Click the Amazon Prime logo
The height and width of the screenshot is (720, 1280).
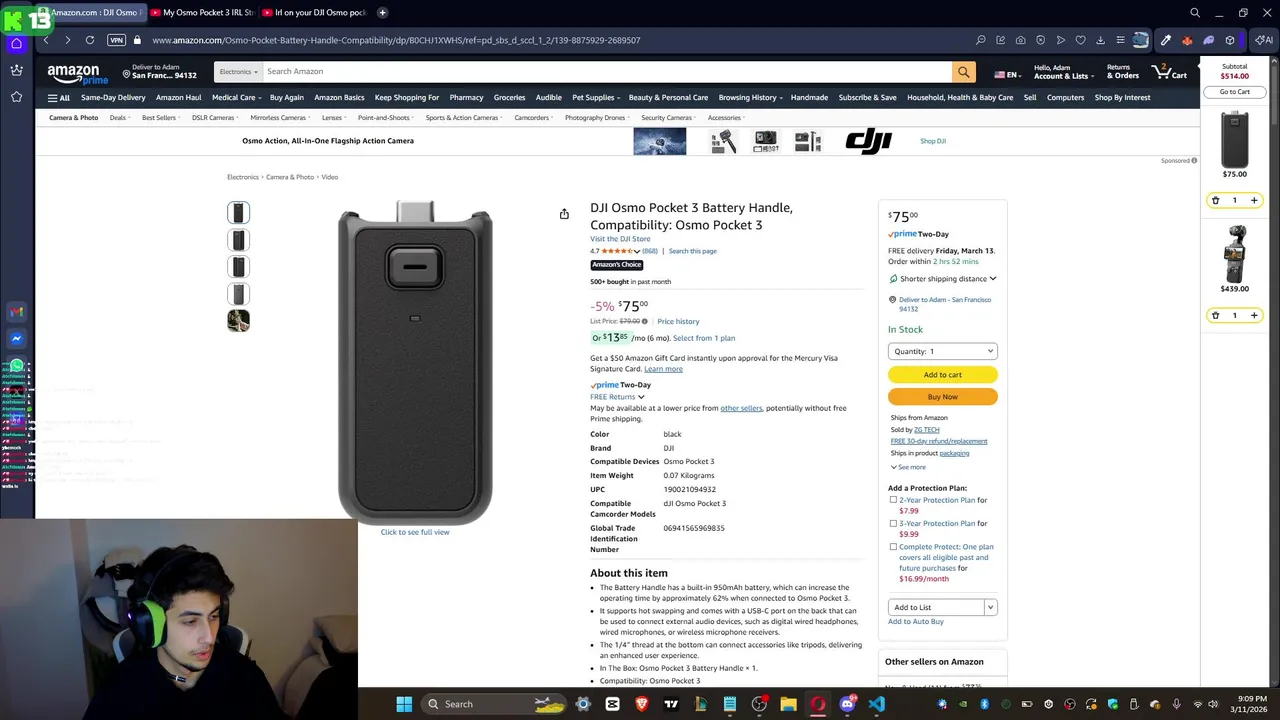click(x=78, y=75)
